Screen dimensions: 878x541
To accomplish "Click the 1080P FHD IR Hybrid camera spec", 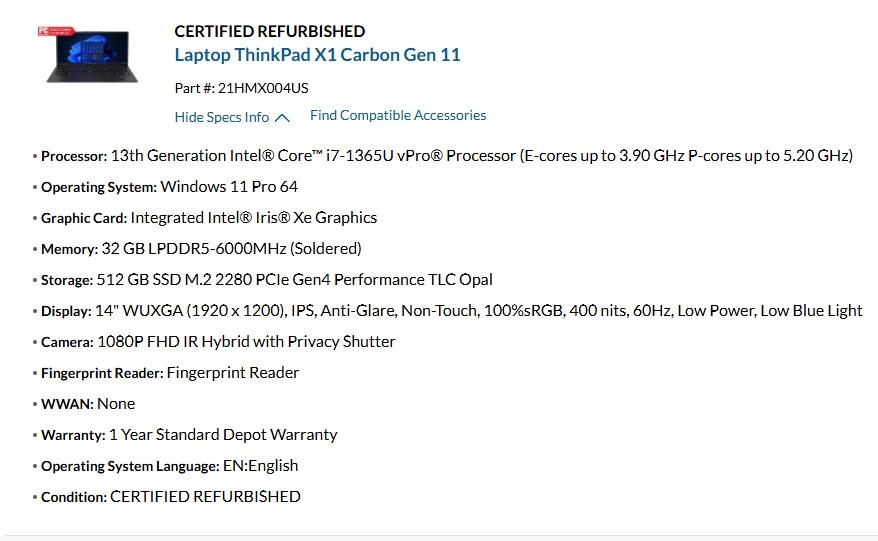I will click(246, 342).
